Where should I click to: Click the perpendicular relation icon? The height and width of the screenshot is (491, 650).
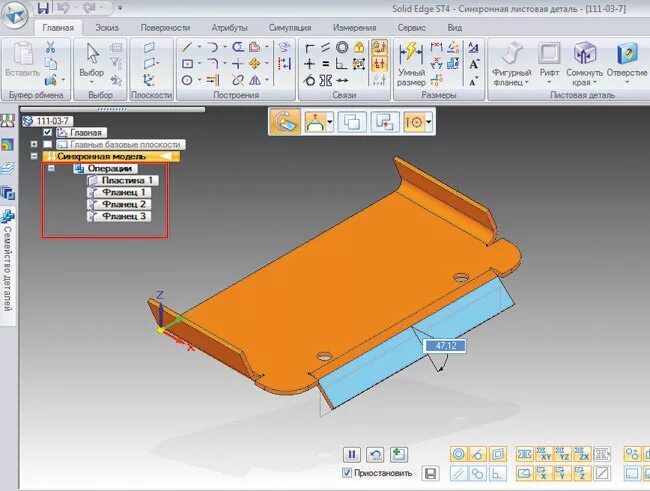341,64
